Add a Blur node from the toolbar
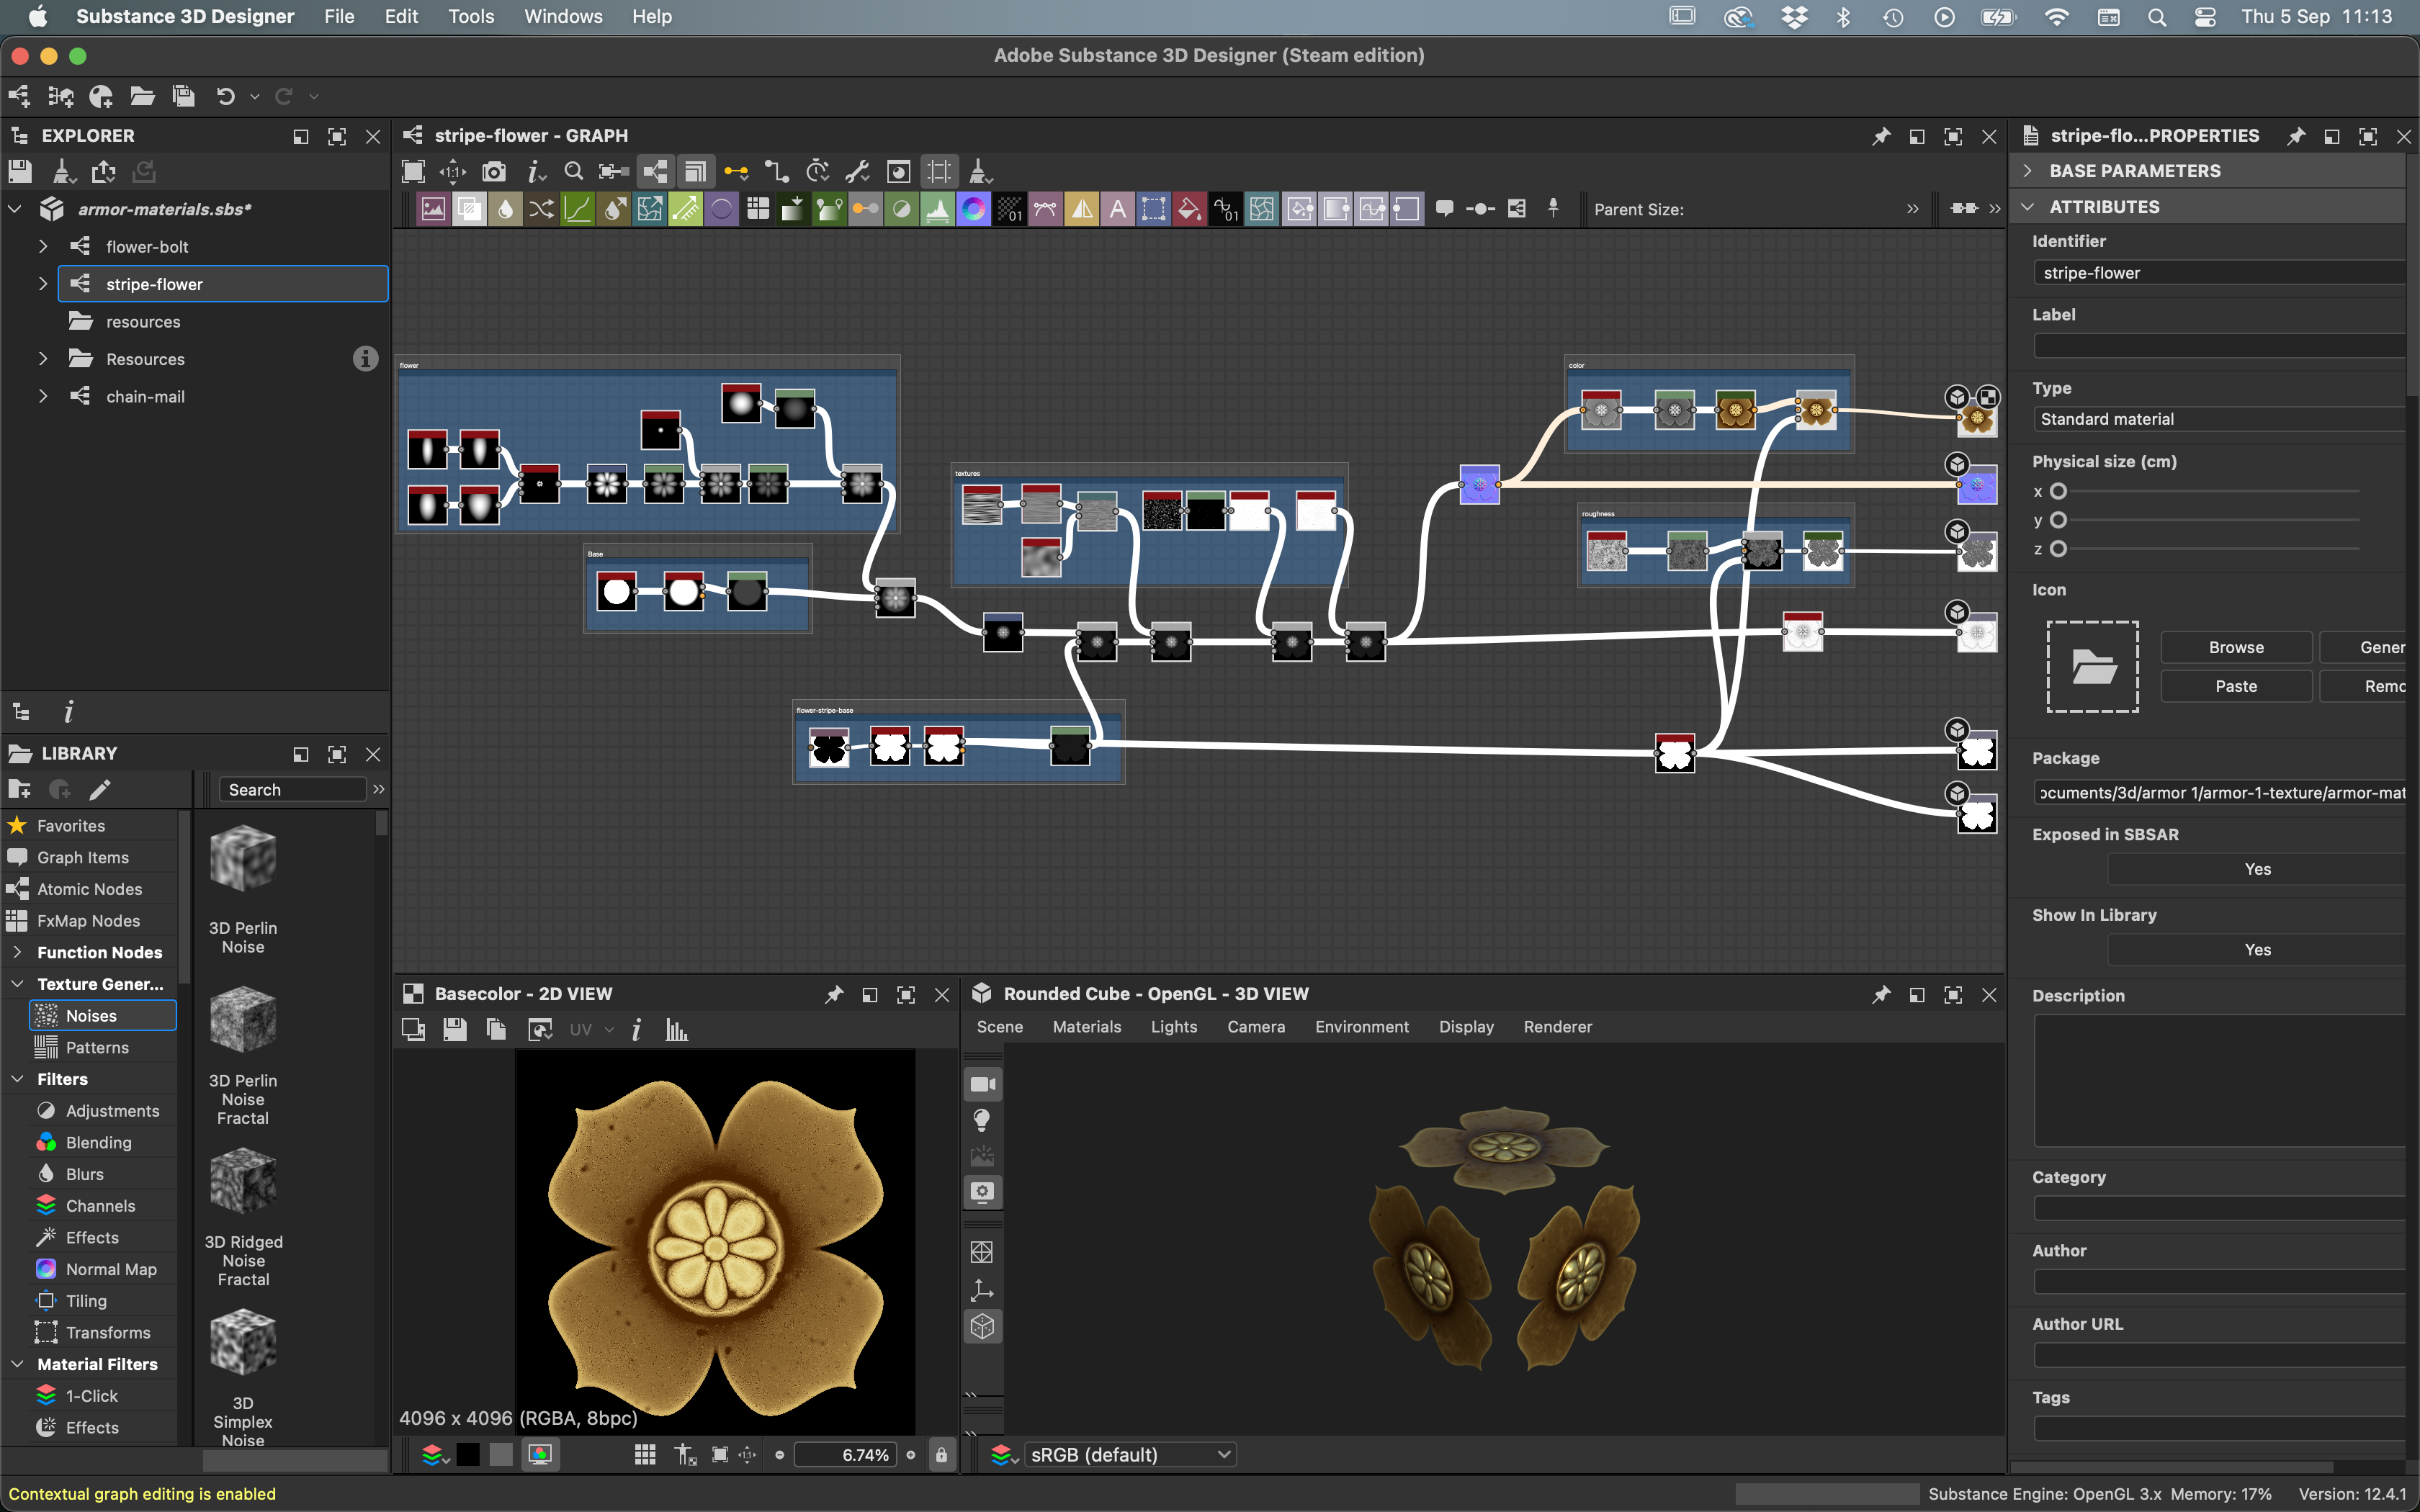Screen dimensions: 2420x1512 505,209
